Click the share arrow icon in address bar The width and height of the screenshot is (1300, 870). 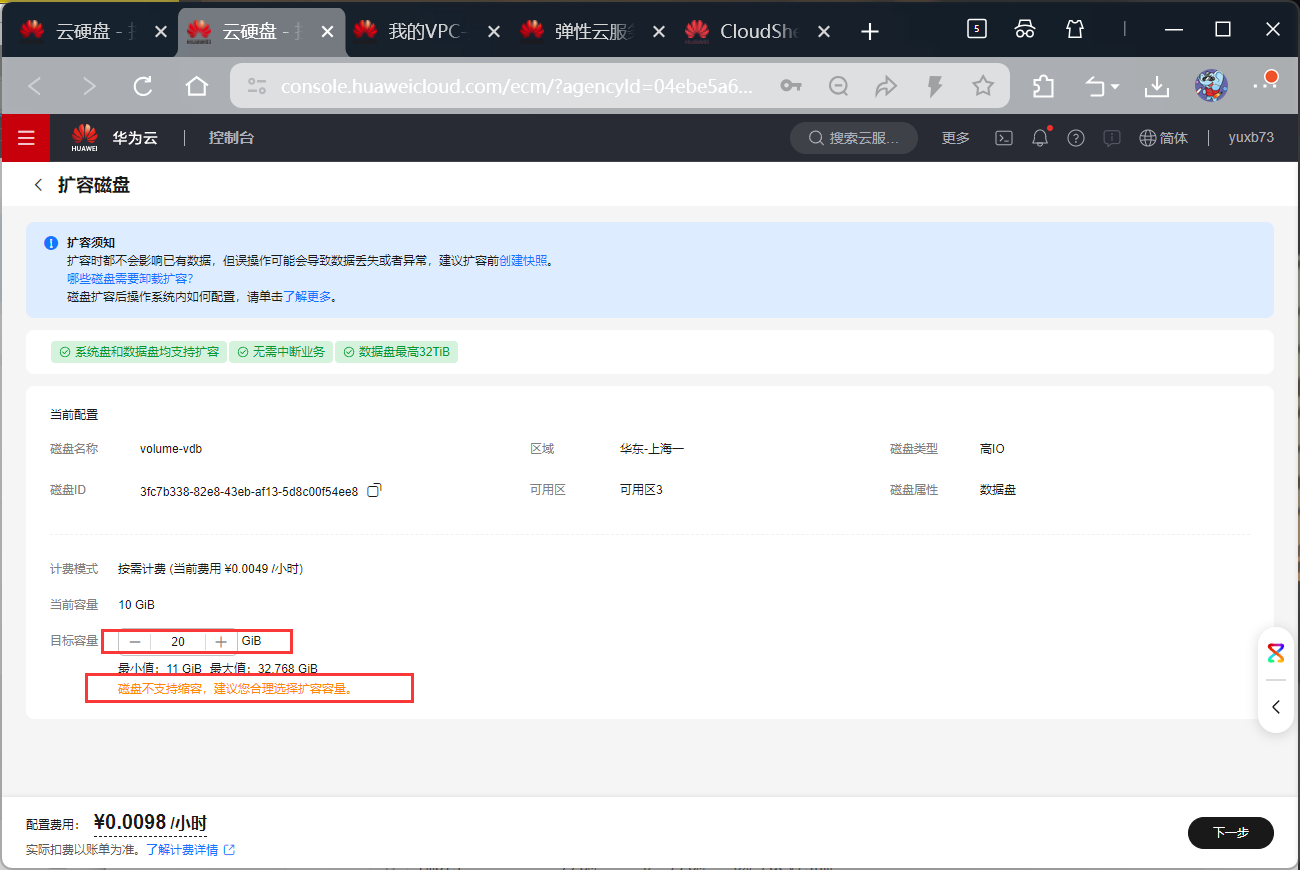pyautogui.click(x=887, y=87)
